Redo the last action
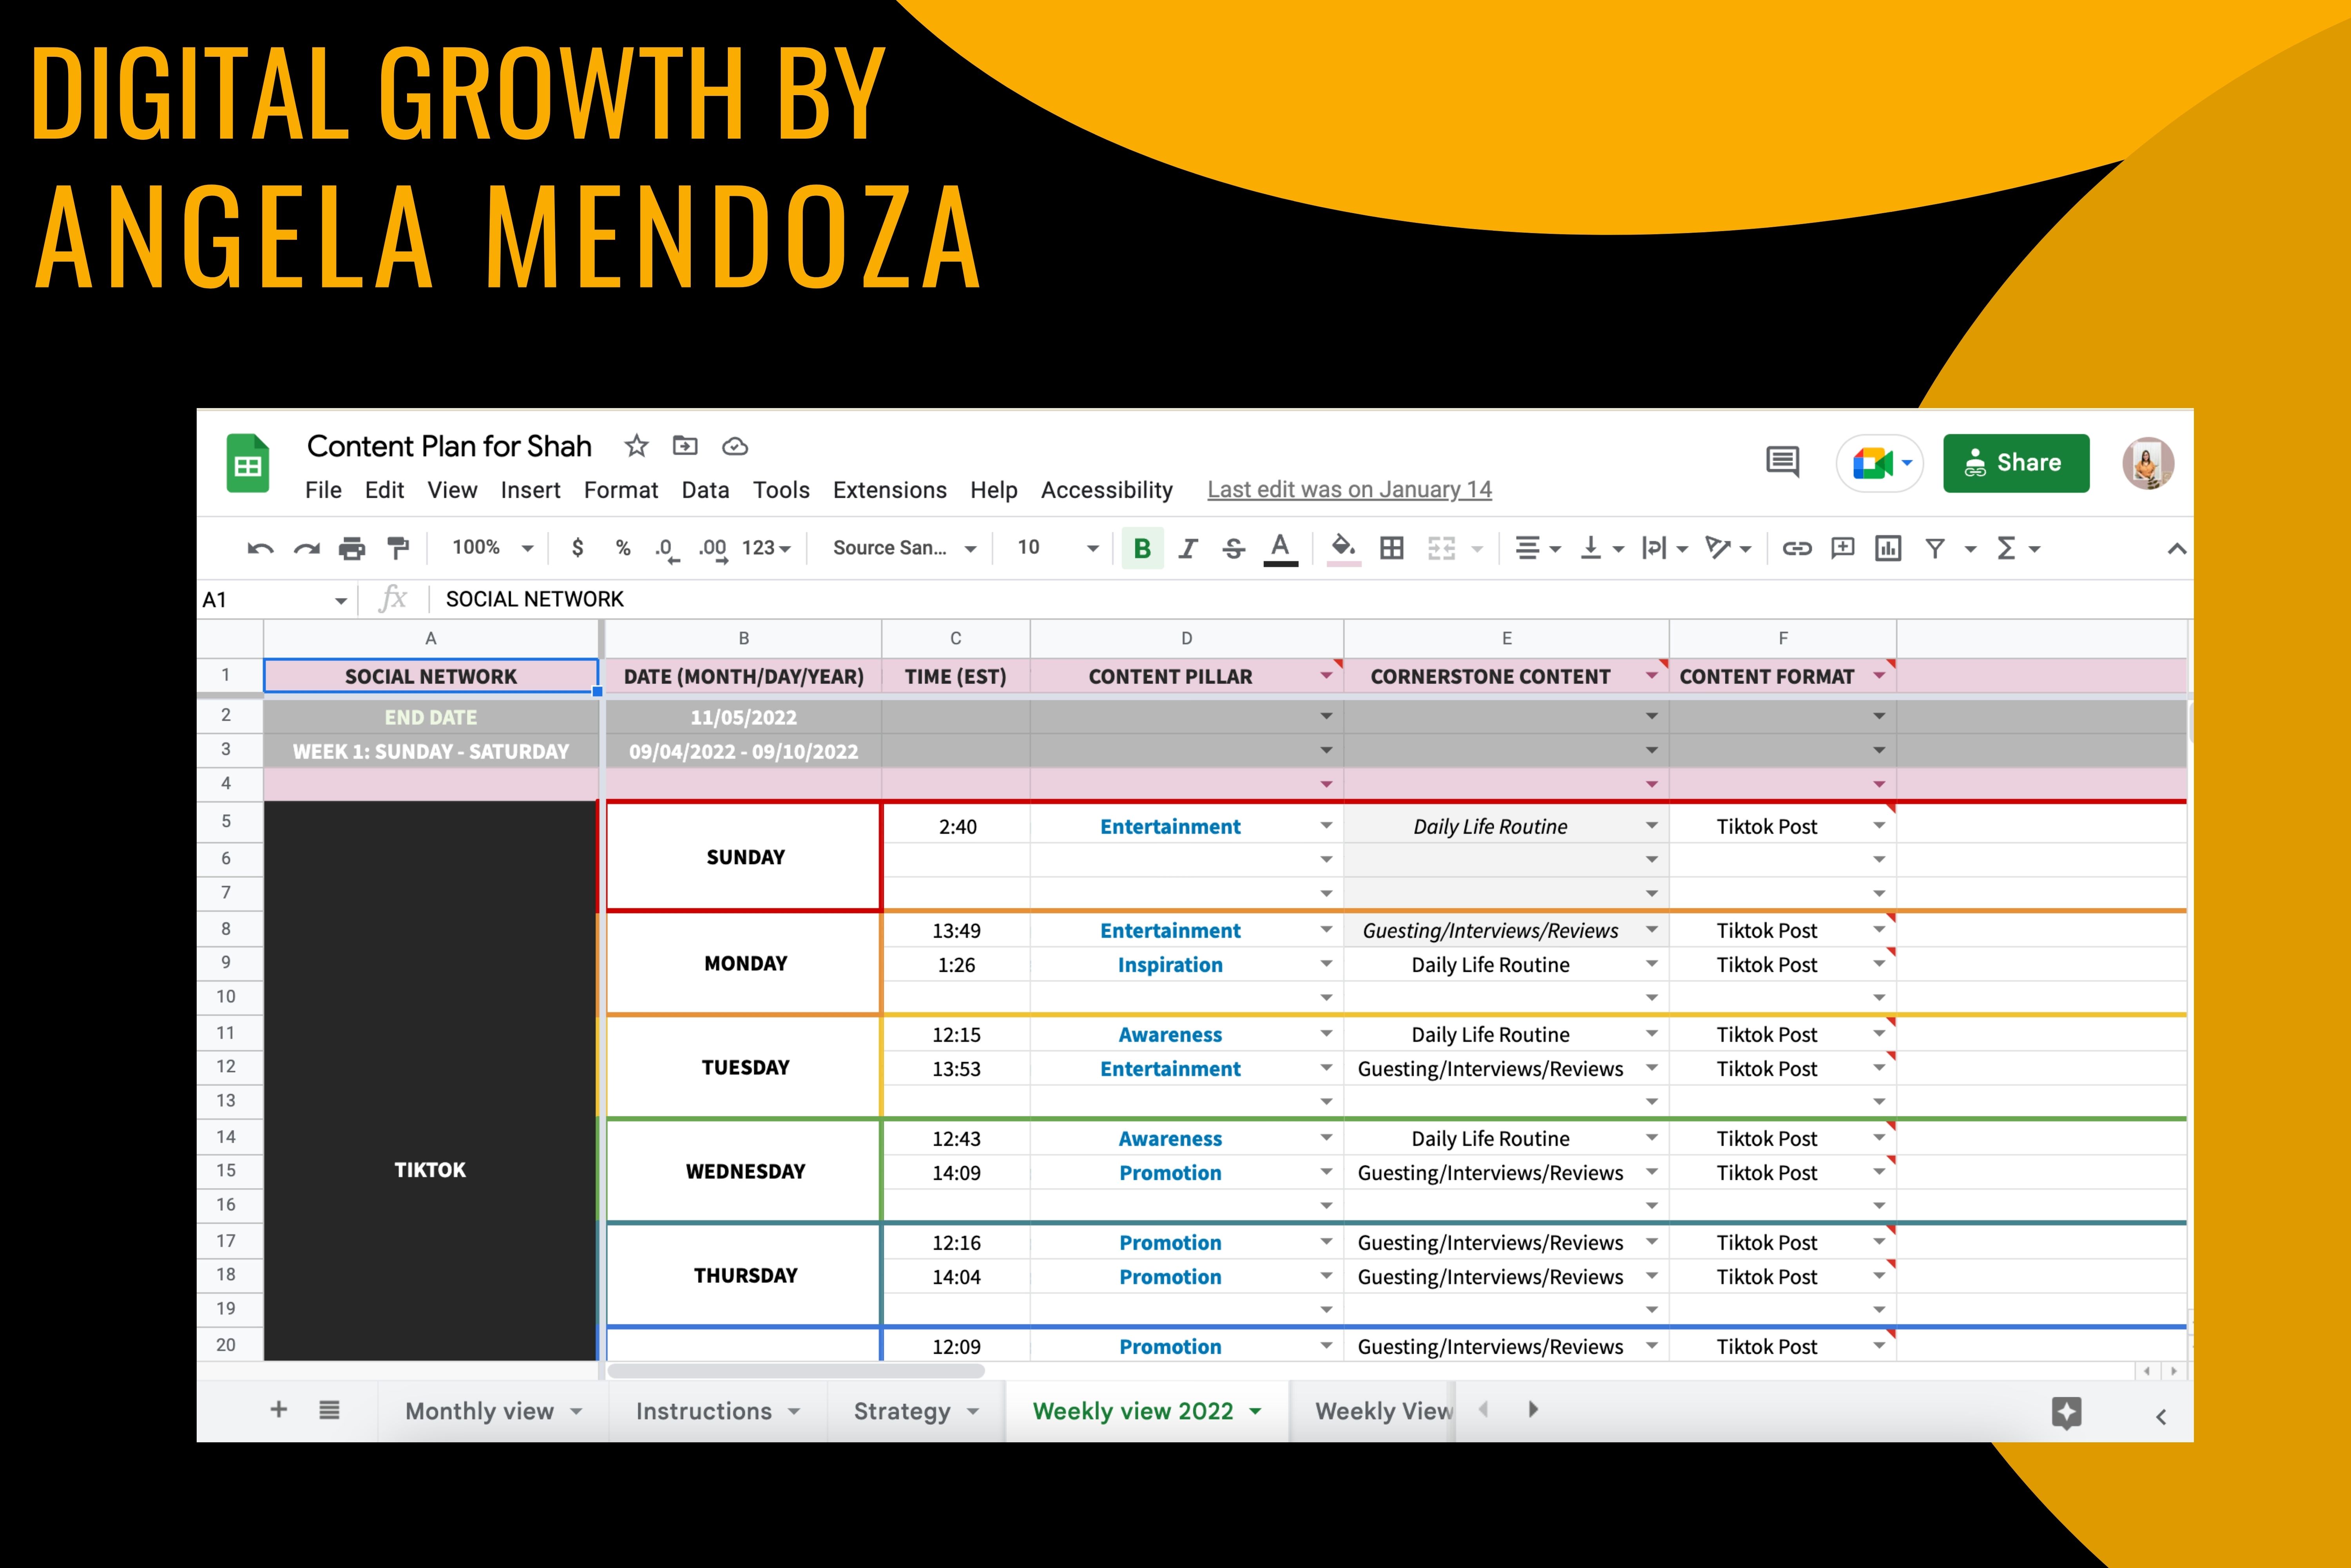Image resolution: width=2351 pixels, height=1568 pixels. [x=306, y=548]
